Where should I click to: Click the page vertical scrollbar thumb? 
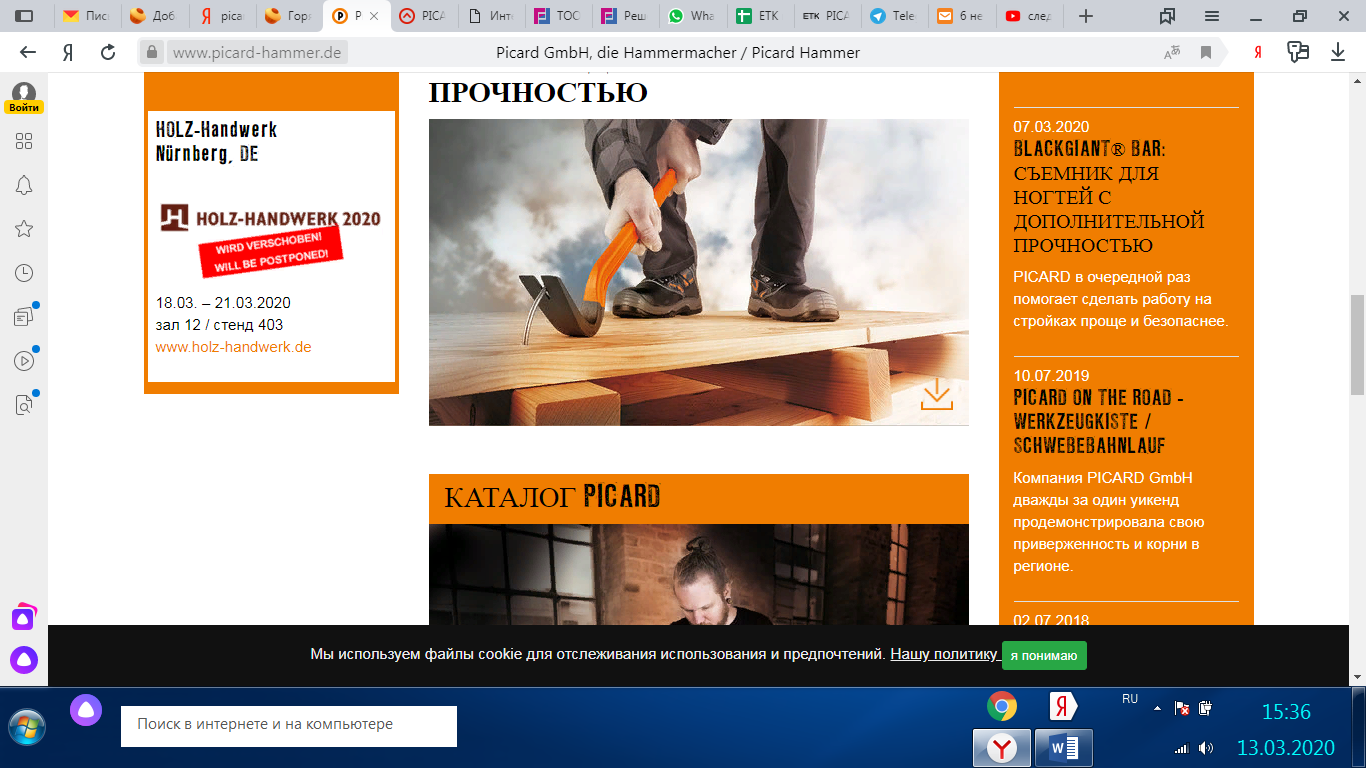click(1357, 345)
